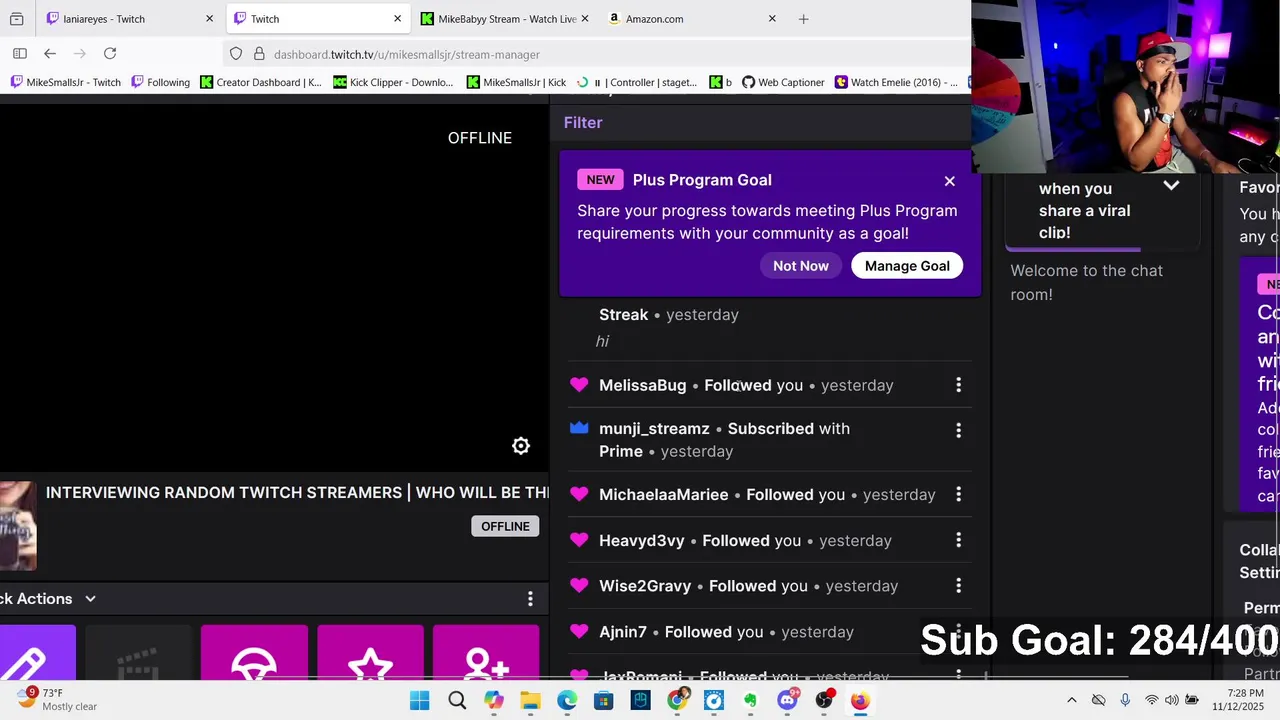
Task: Click the site padlock icon in address bar
Action: pyautogui.click(x=258, y=54)
